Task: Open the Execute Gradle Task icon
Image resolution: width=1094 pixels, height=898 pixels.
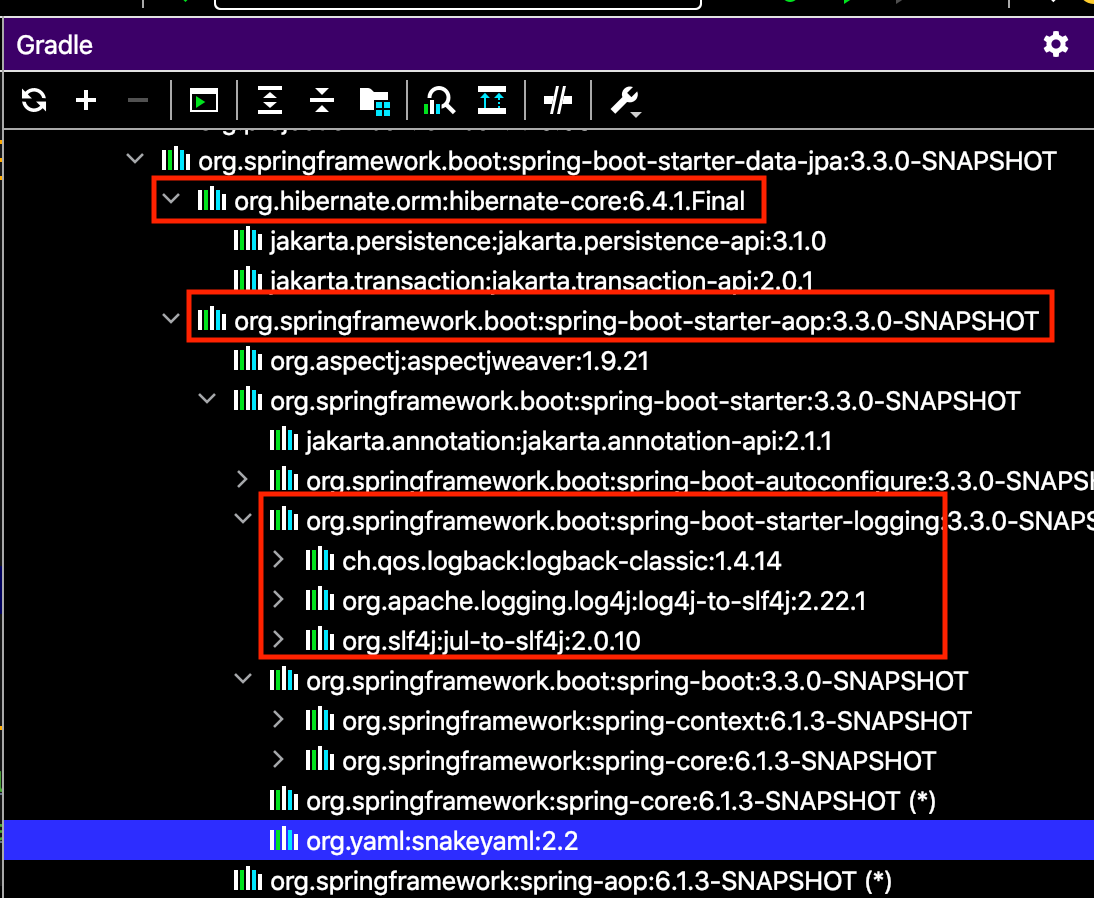Action: click(x=204, y=100)
